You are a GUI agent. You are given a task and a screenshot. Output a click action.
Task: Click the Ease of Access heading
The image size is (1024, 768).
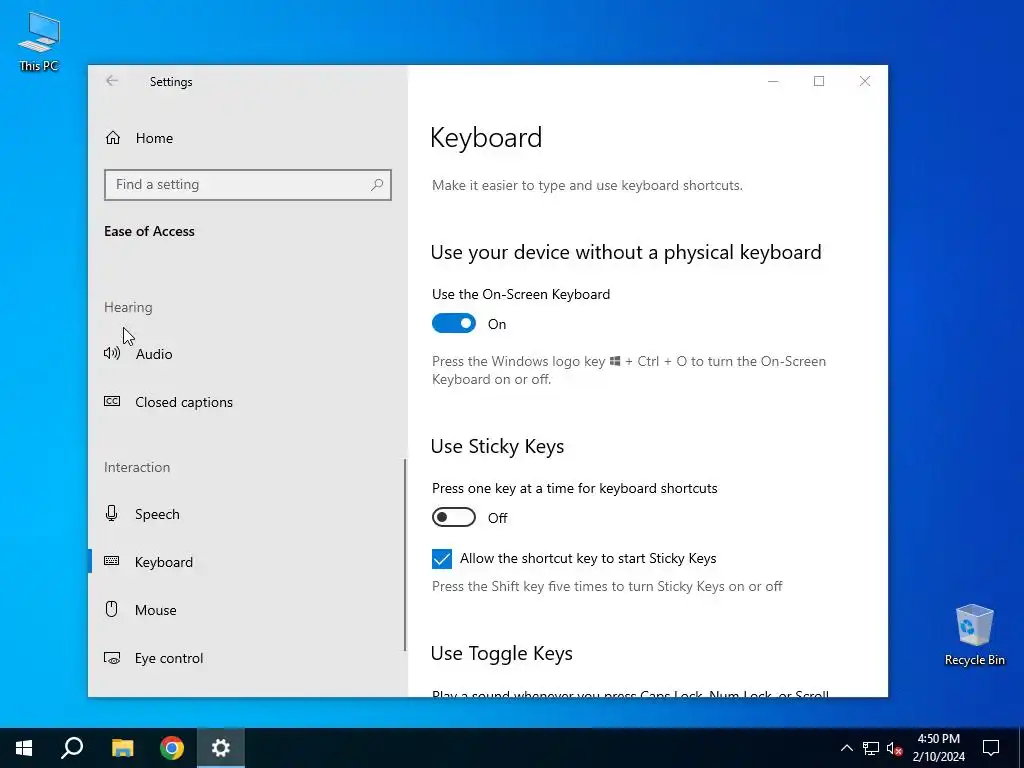[149, 231]
